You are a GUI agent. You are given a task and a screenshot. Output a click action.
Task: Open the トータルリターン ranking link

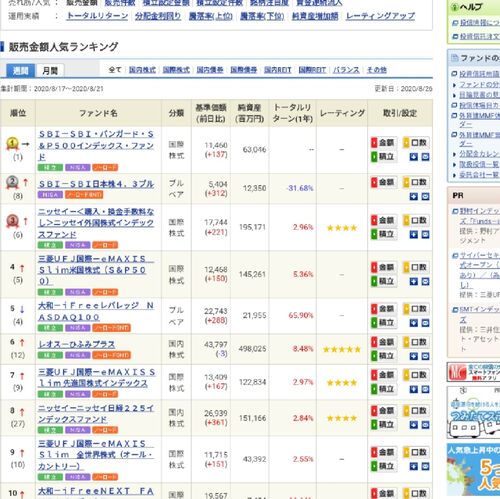tap(97, 16)
